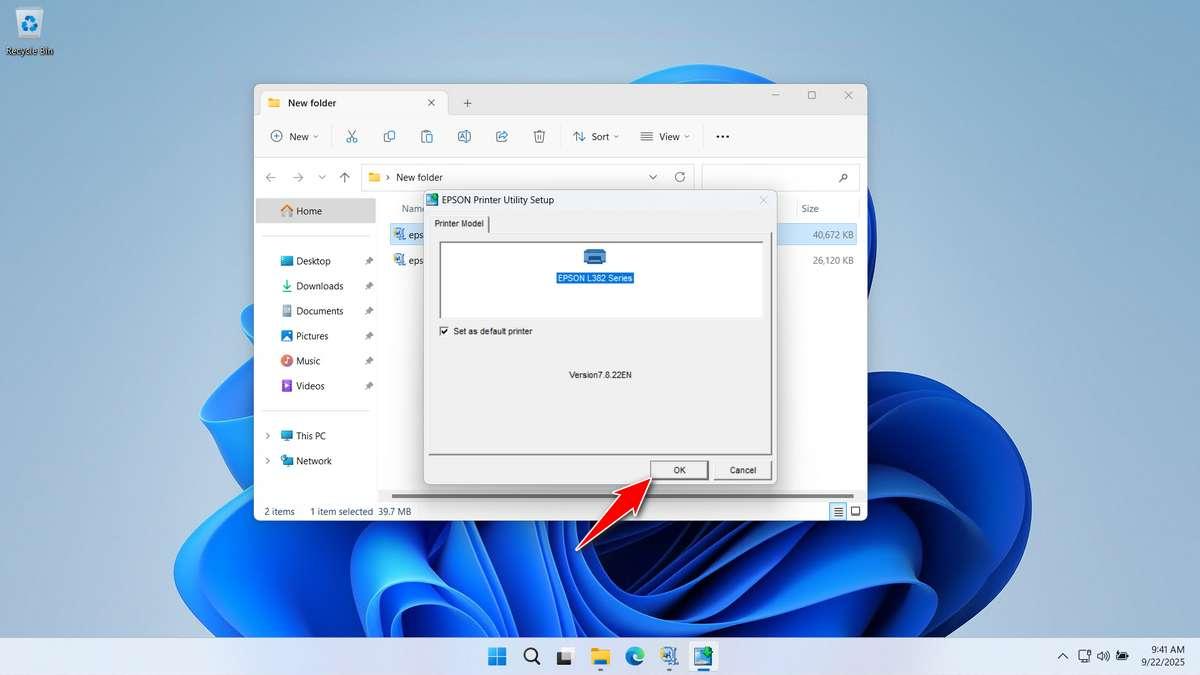
Task: Click the Share icon in the toolbar
Action: (501, 136)
